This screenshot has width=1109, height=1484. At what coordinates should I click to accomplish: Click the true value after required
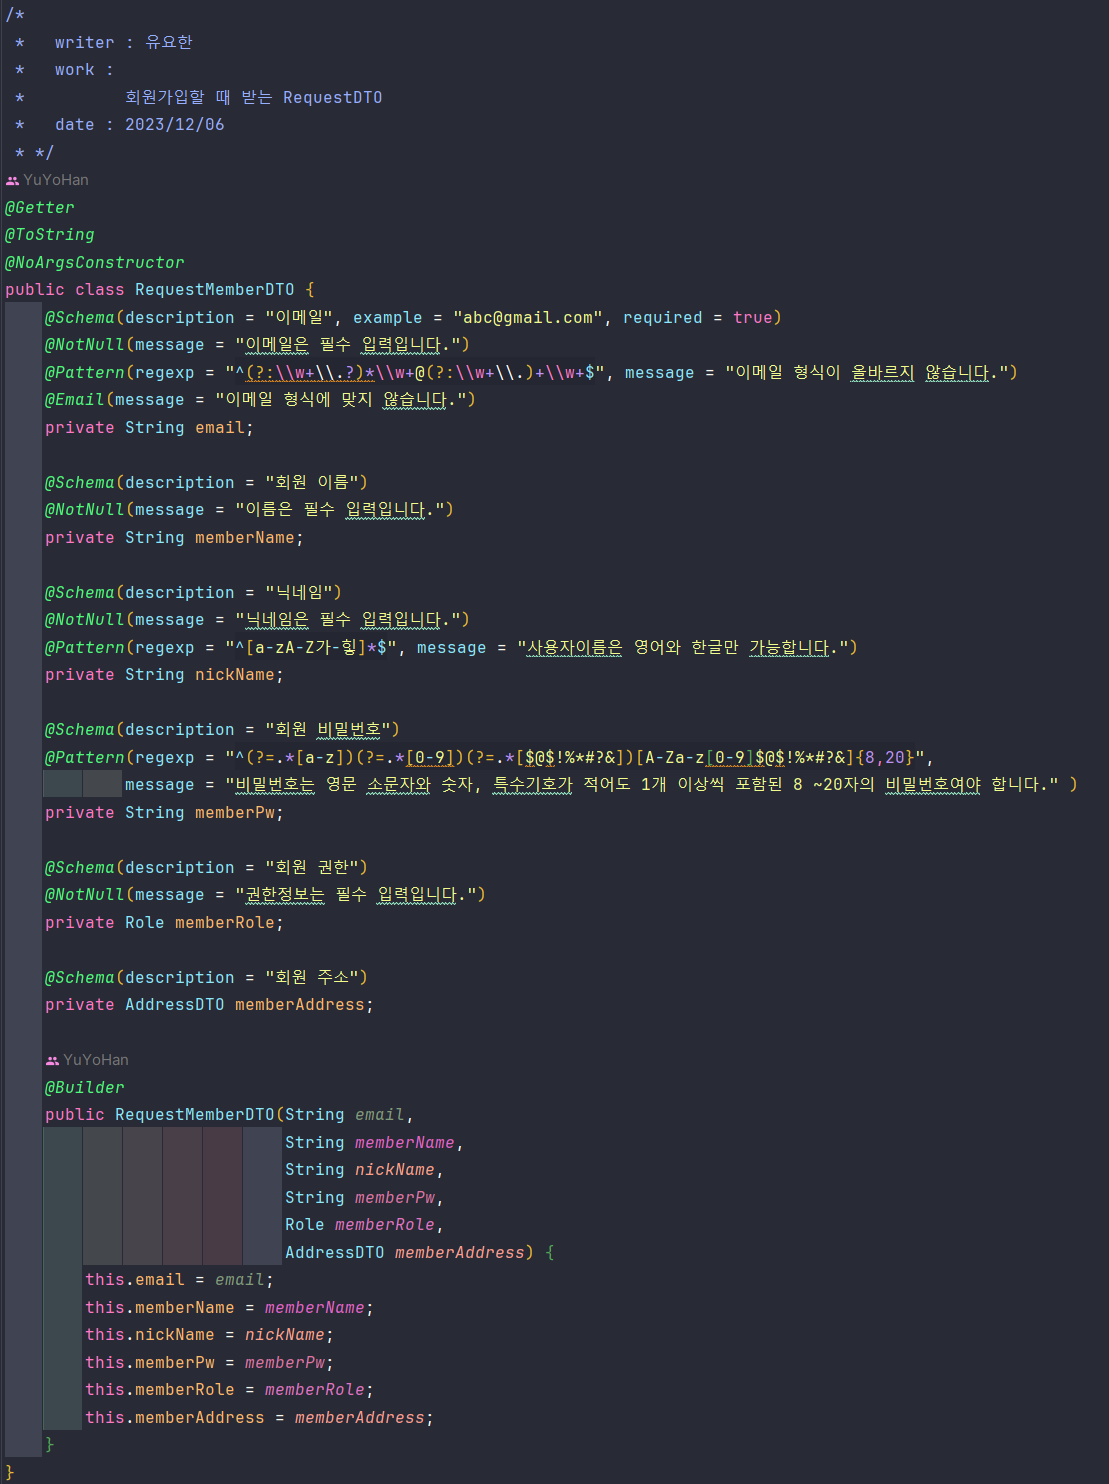[753, 317]
